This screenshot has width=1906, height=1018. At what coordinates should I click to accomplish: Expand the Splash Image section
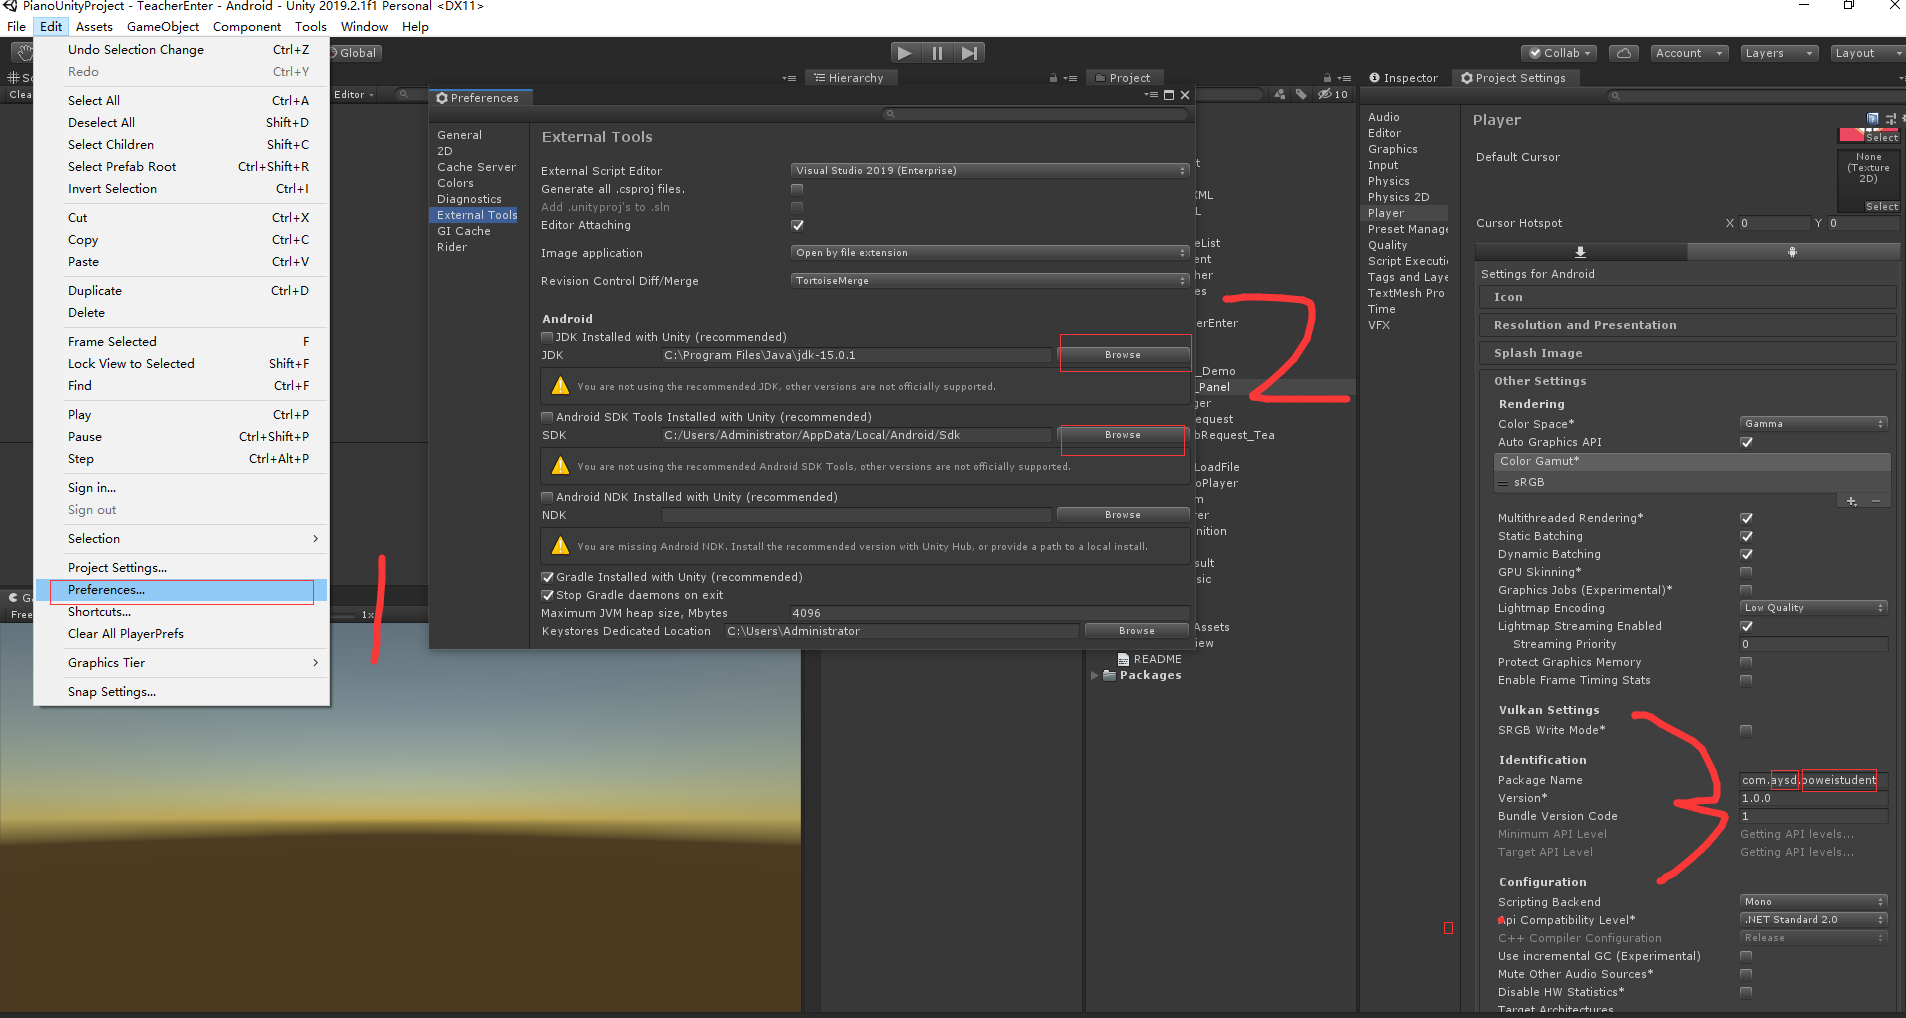pos(1687,353)
